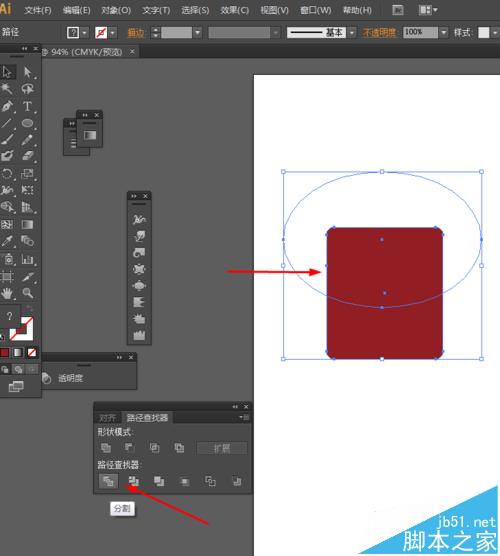Click the Crop pathfinder icon
Screen dimensions: 500x556
tap(185, 481)
